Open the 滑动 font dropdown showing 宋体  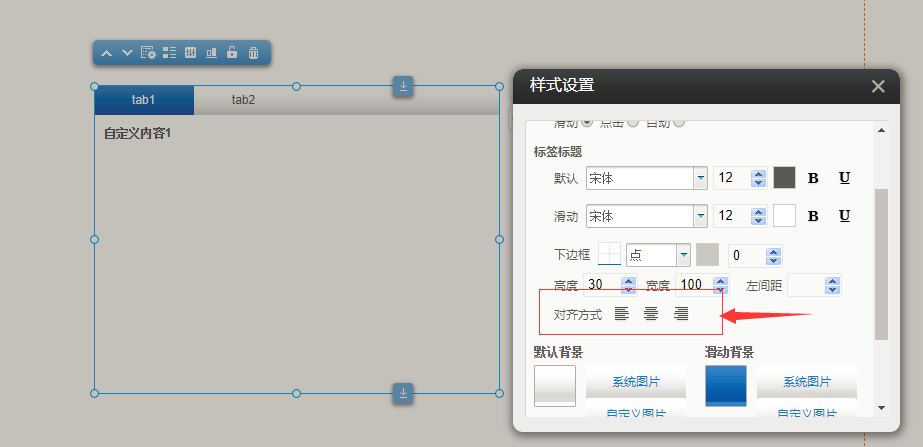[x=700, y=216]
